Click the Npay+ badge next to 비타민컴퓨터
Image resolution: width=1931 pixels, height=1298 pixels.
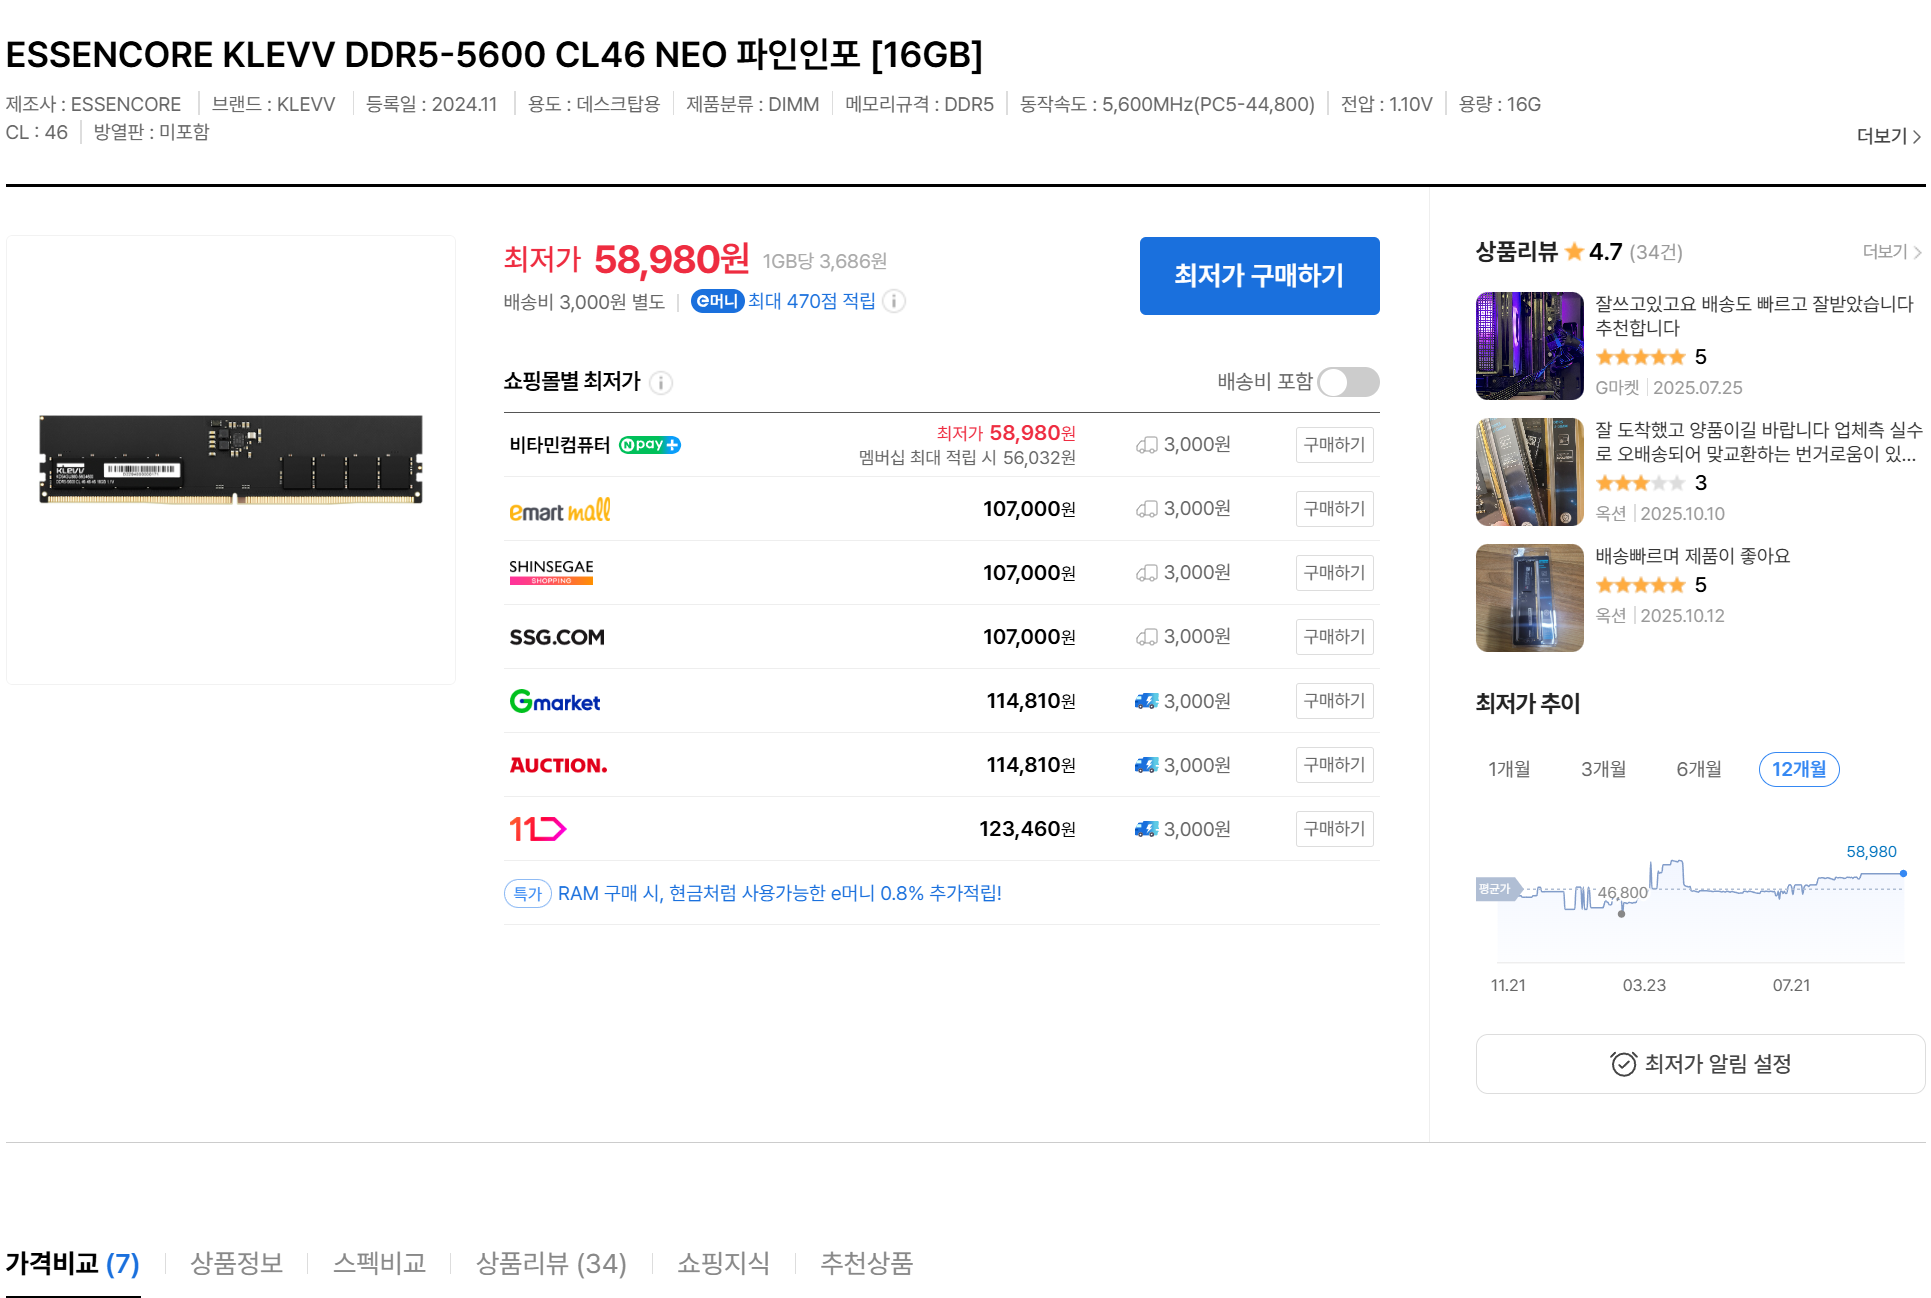pyautogui.click(x=650, y=445)
